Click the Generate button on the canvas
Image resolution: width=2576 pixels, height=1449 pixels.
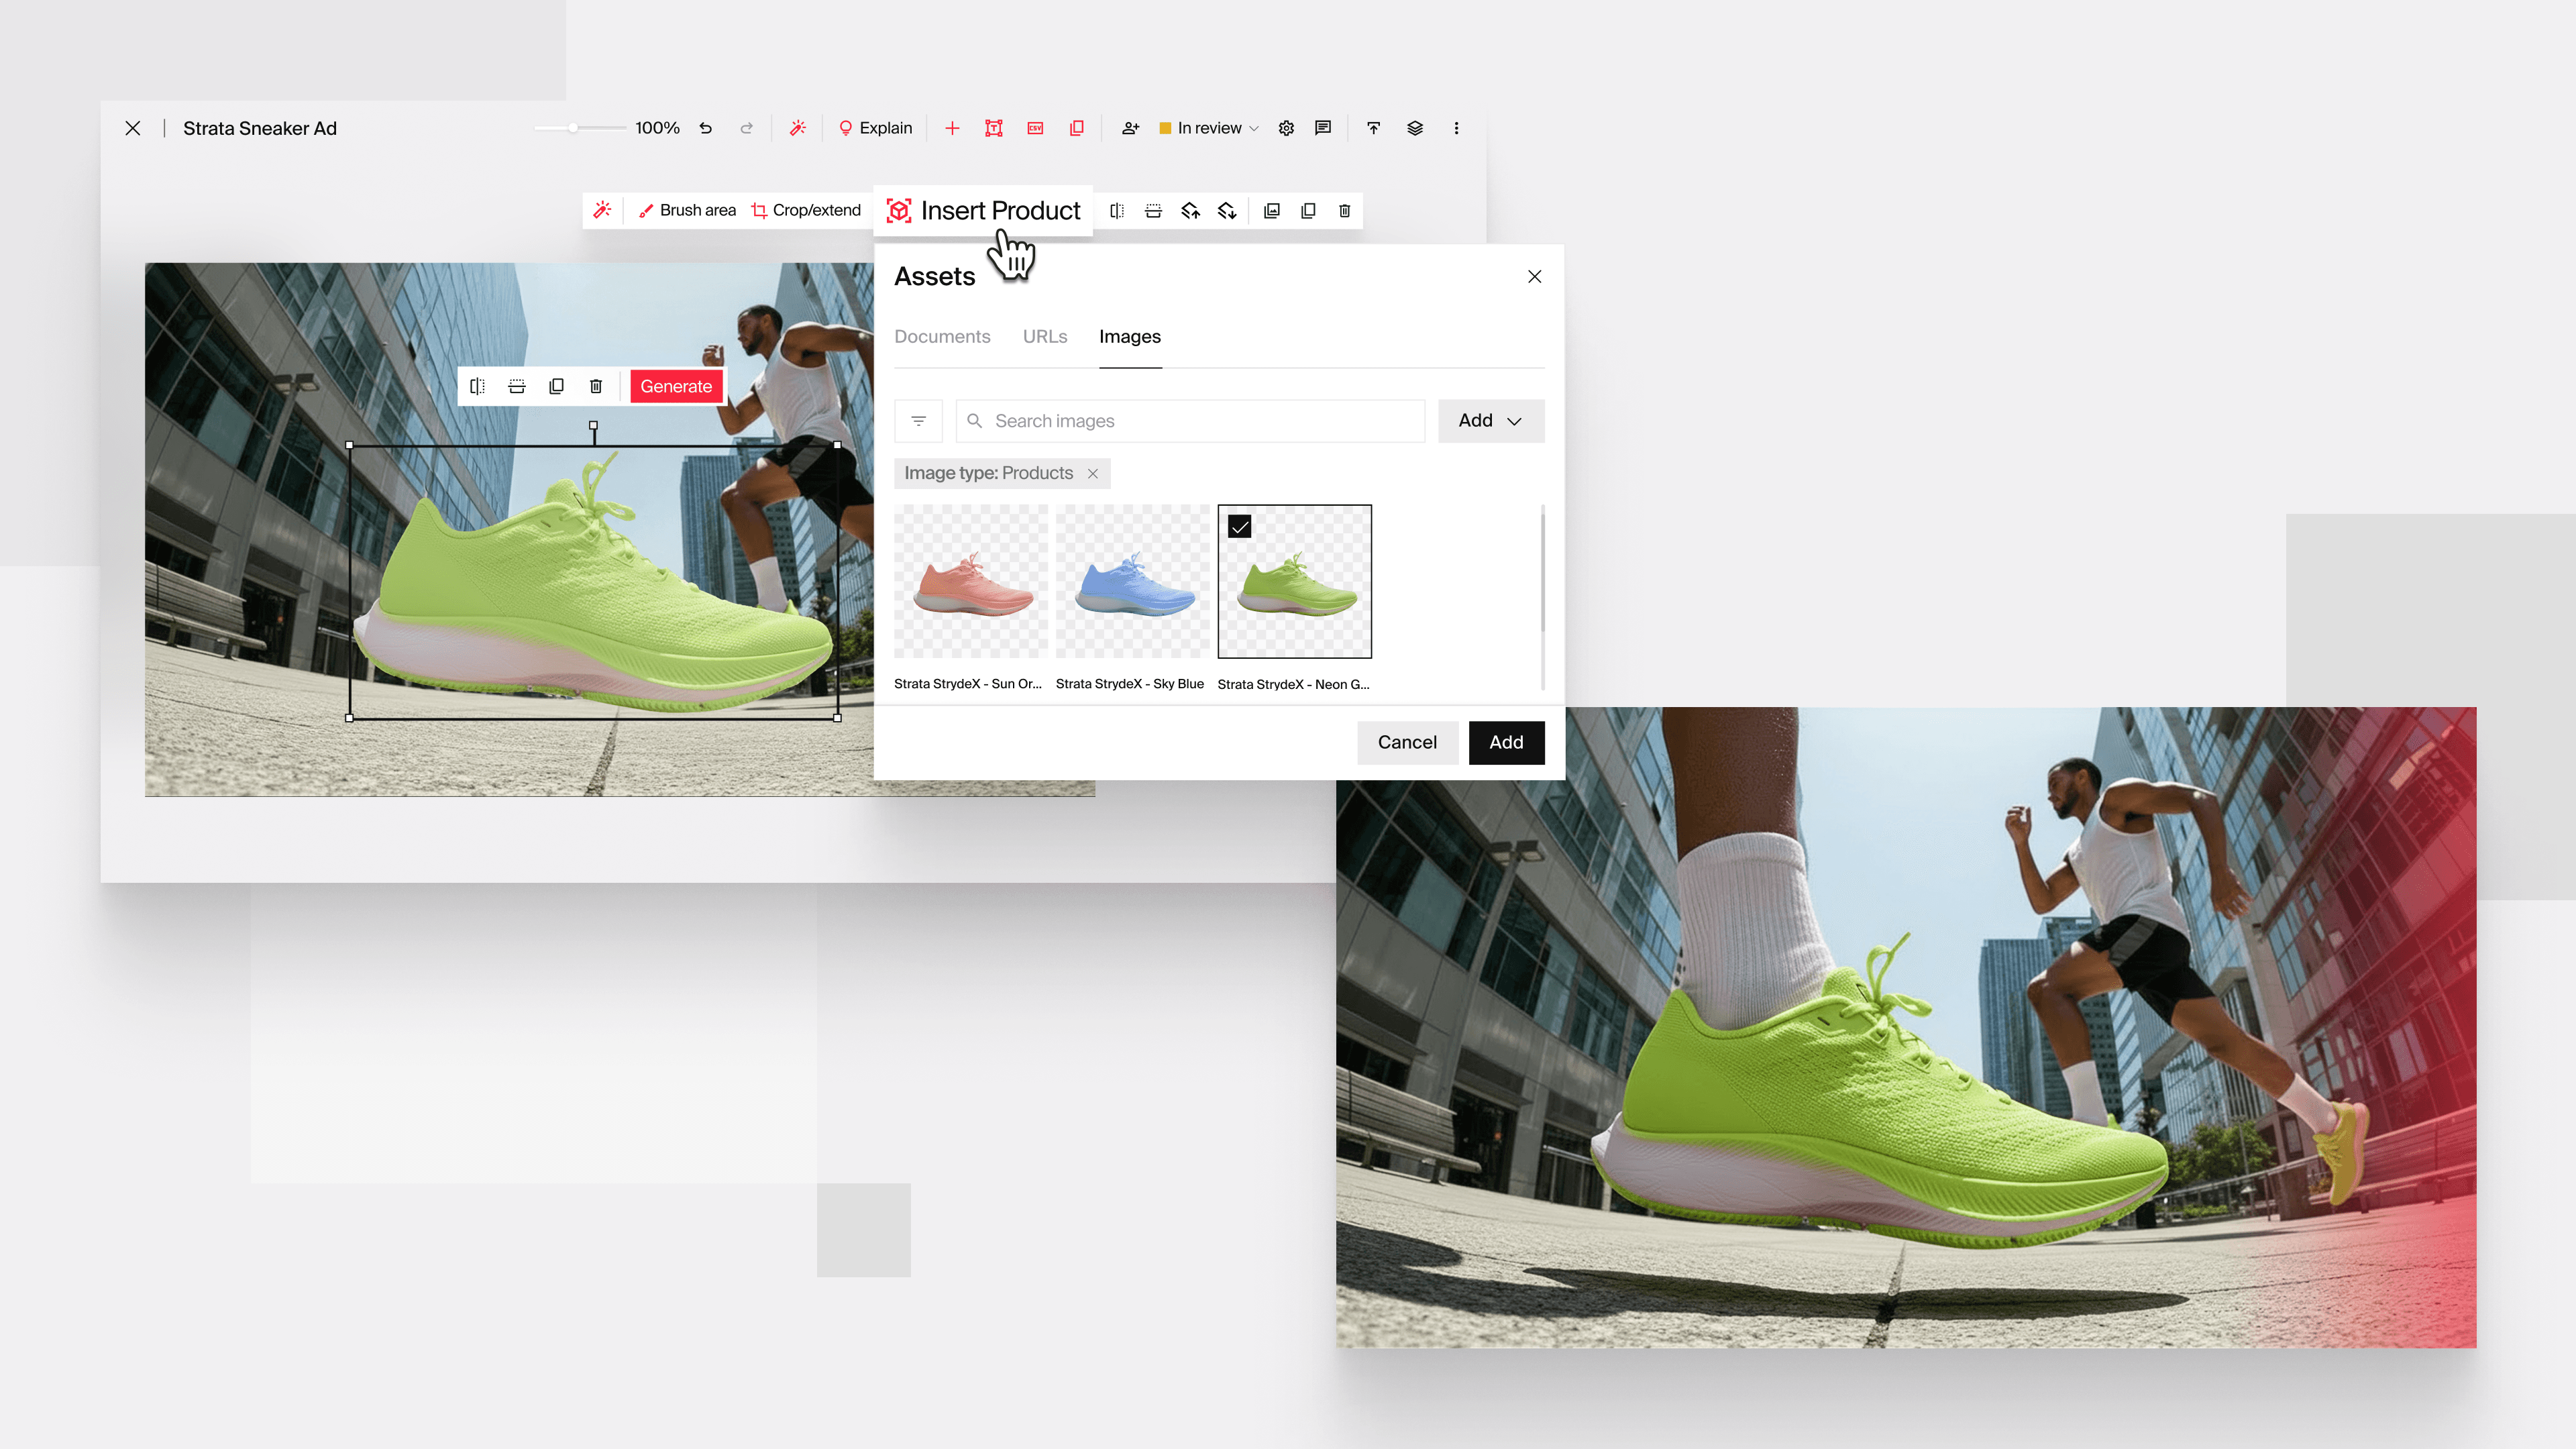(676, 386)
